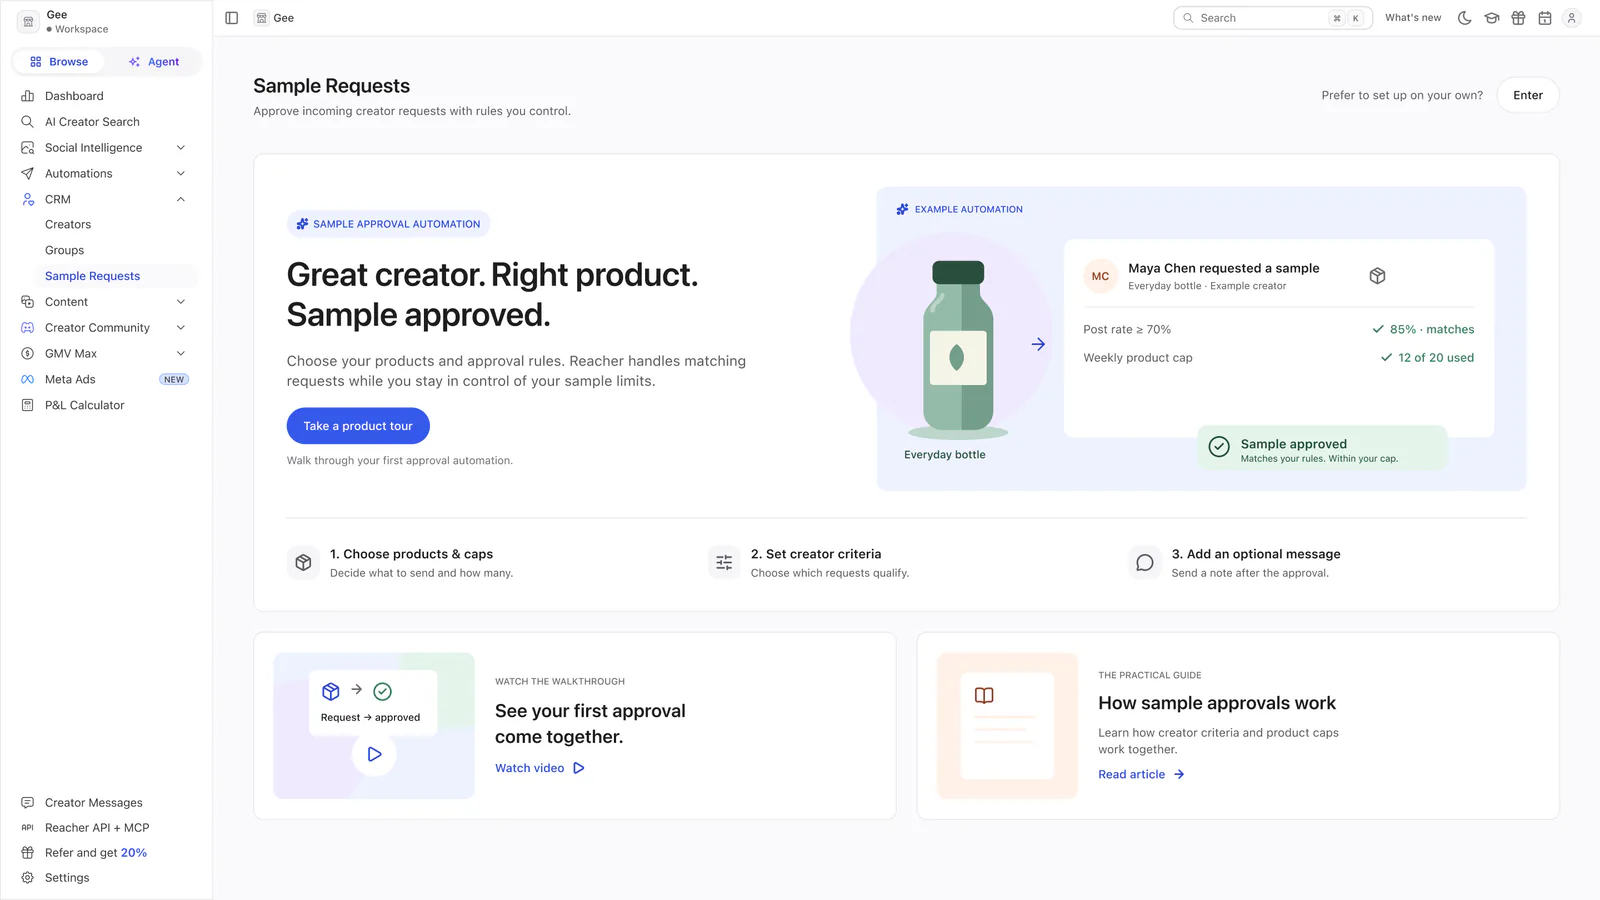Click the Take a product tour button

[x=358, y=426]
